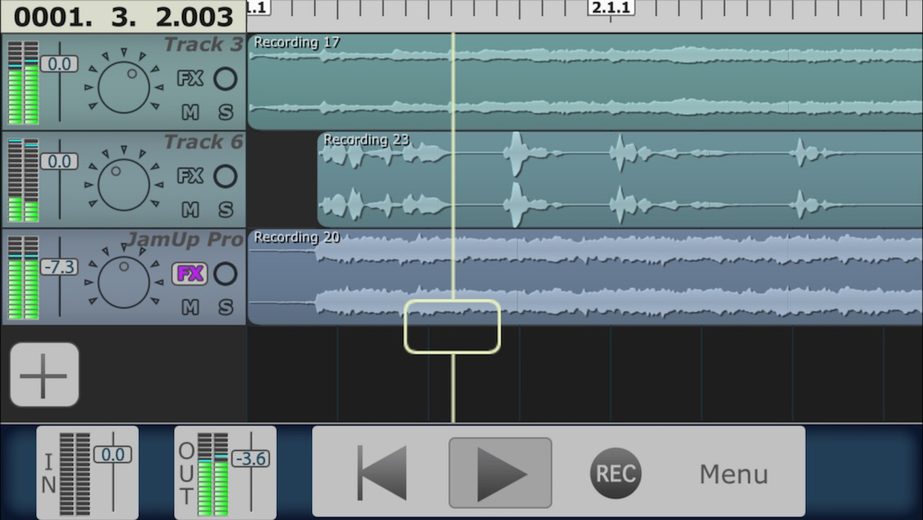The width and height of the screenshot is (923, 520).
Task: Arm Track 3 record circle
Action: click(x=225, y=78)
